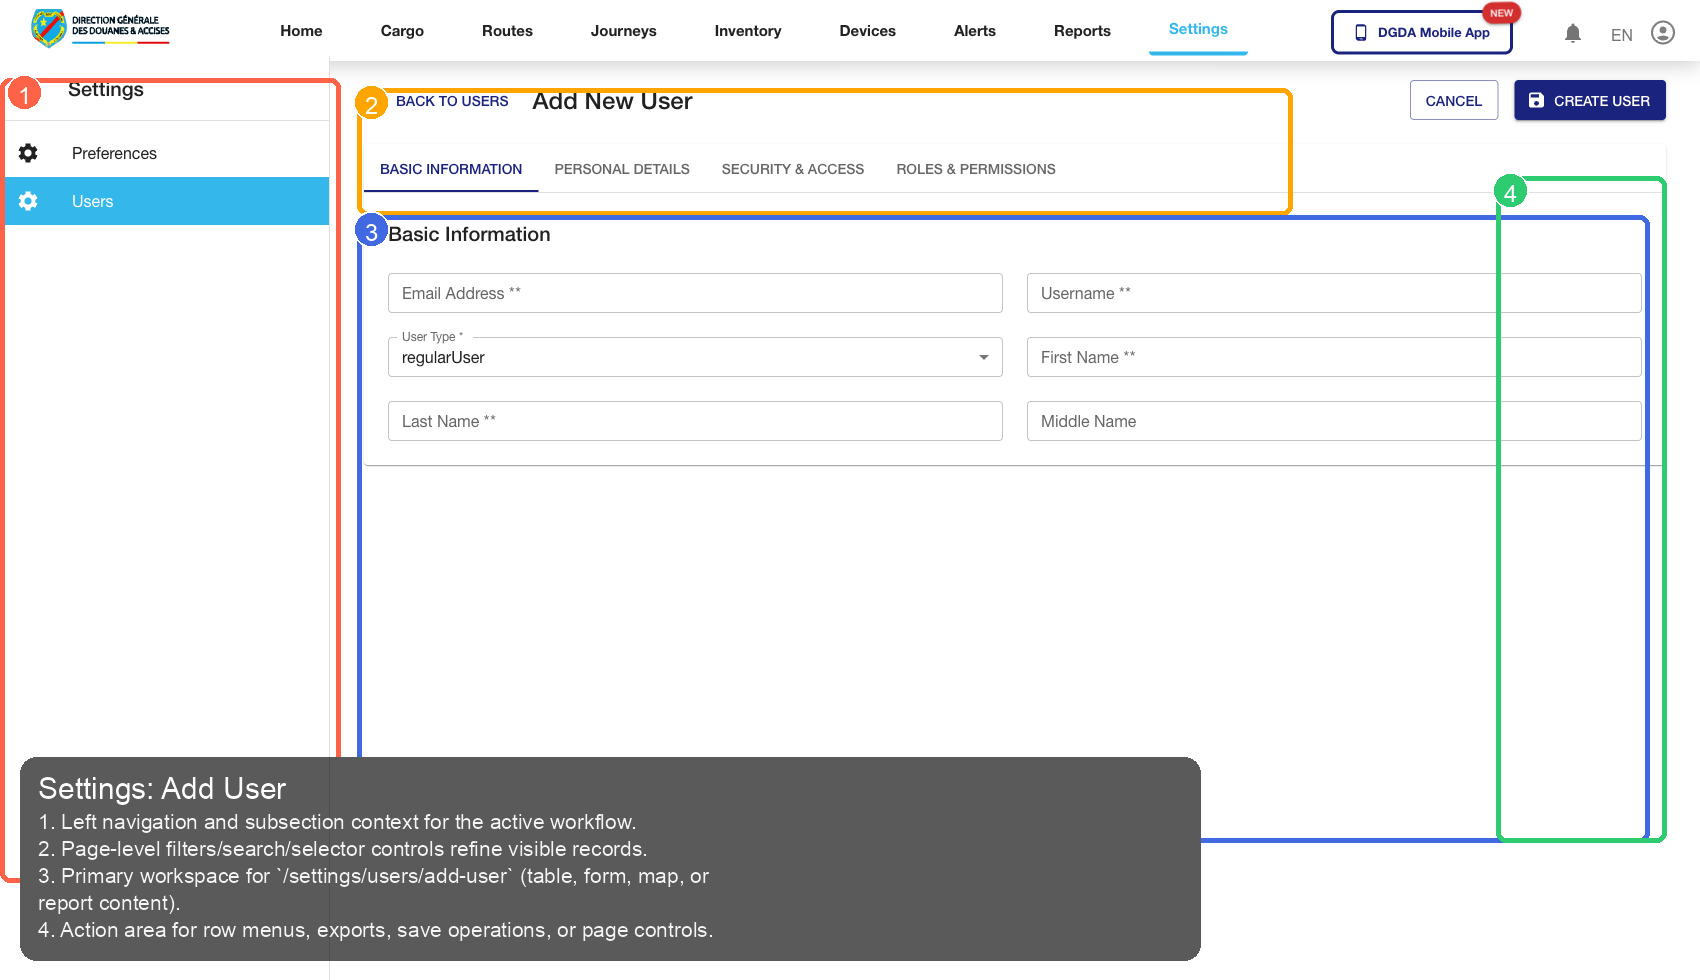
Task: Open the User Type dropdown
Action: click(x=983, y=357)
